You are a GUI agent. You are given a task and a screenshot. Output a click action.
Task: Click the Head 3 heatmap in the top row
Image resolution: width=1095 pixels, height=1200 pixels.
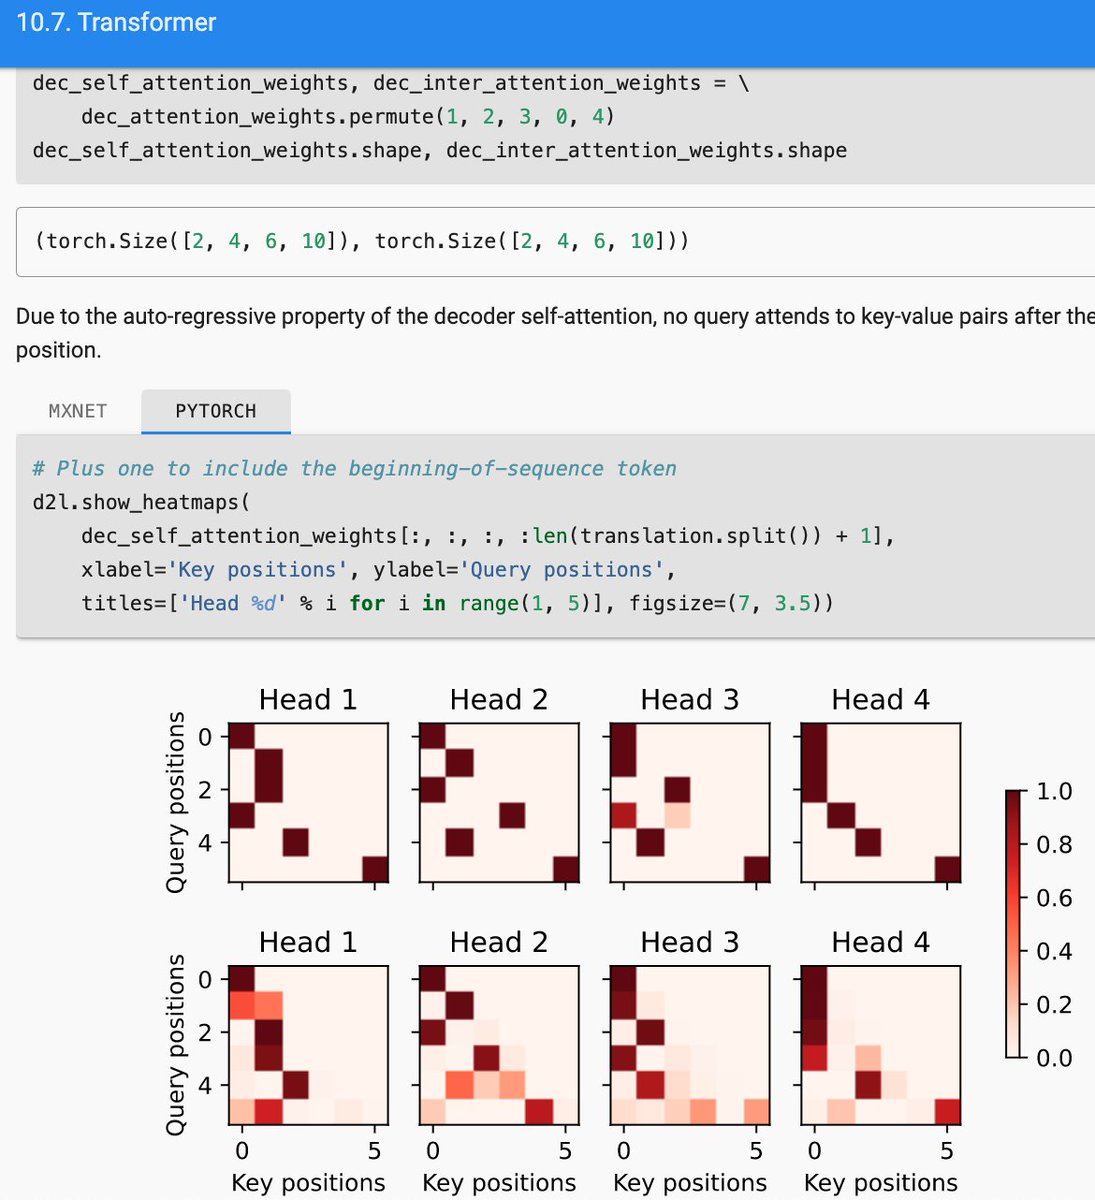pyautogui.click(x=688, y=800)
